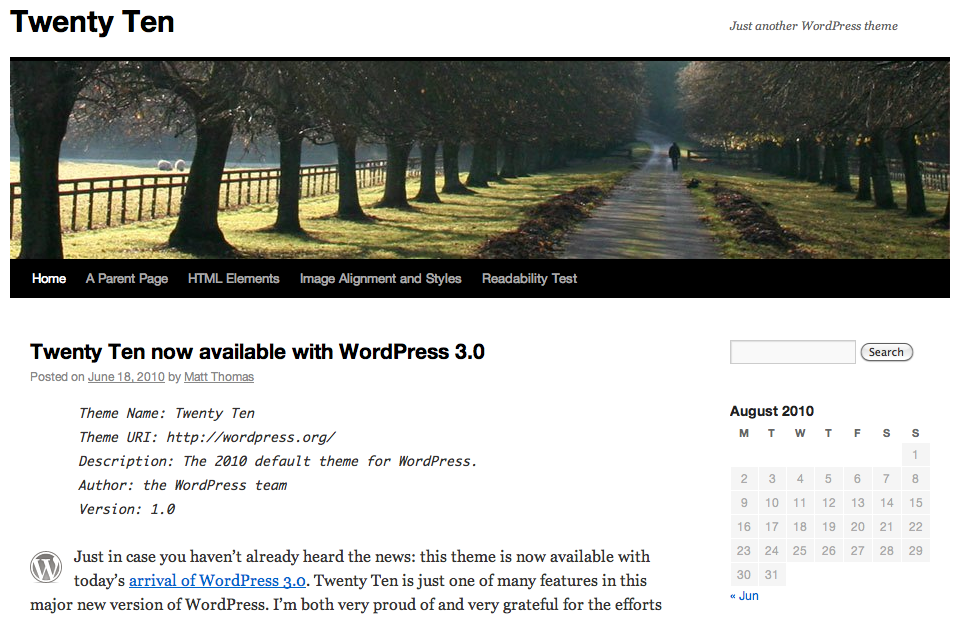Click the site tagline Just another WordPress theme
960x617 pixels.
coord(814,26)
